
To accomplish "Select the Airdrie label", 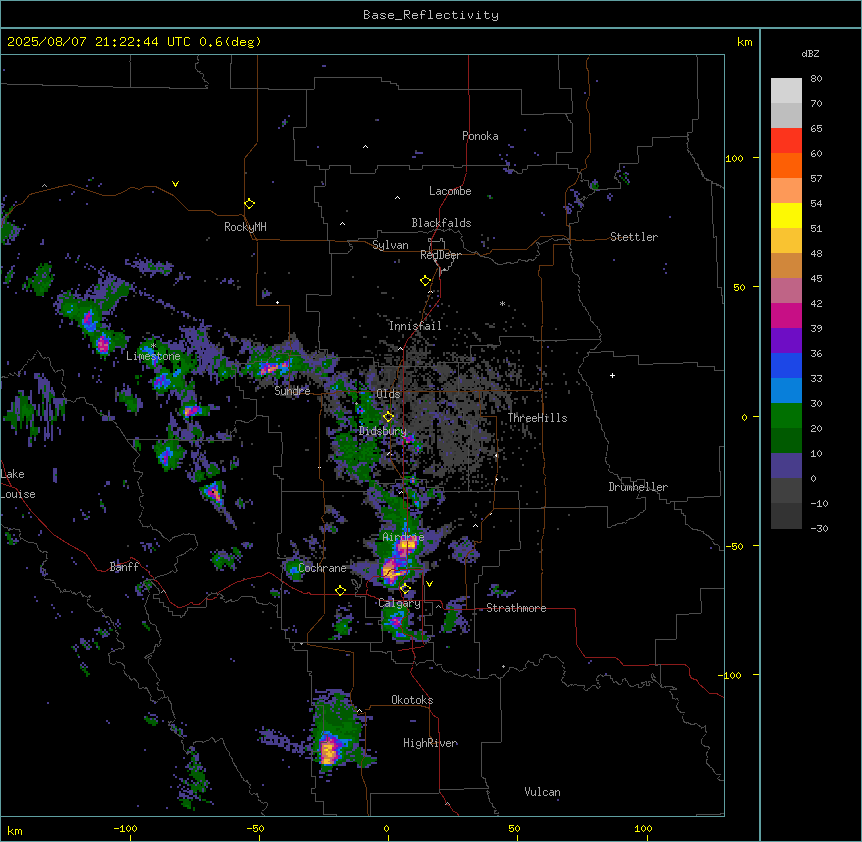I will click(x=403, y=536).
